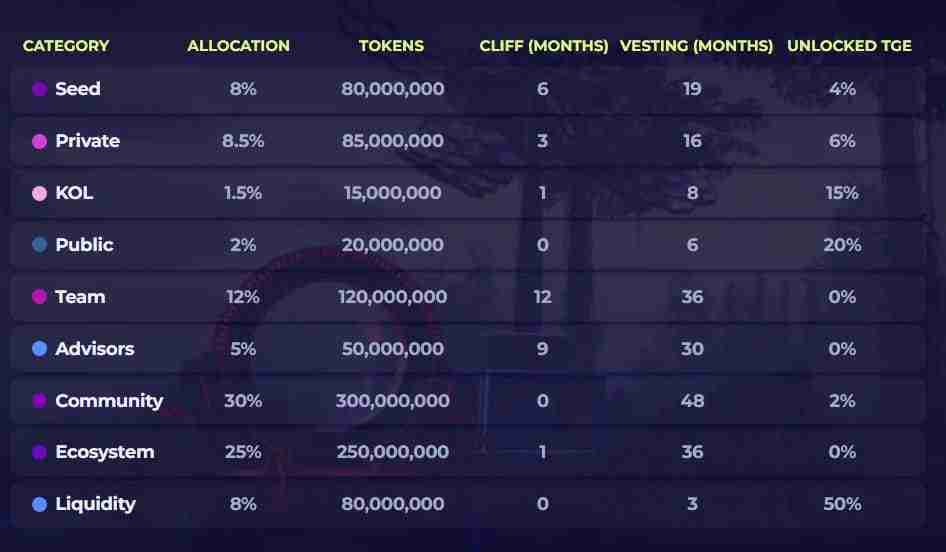Click the Community category label
The image size is (946, 552).
coord(109,401)
